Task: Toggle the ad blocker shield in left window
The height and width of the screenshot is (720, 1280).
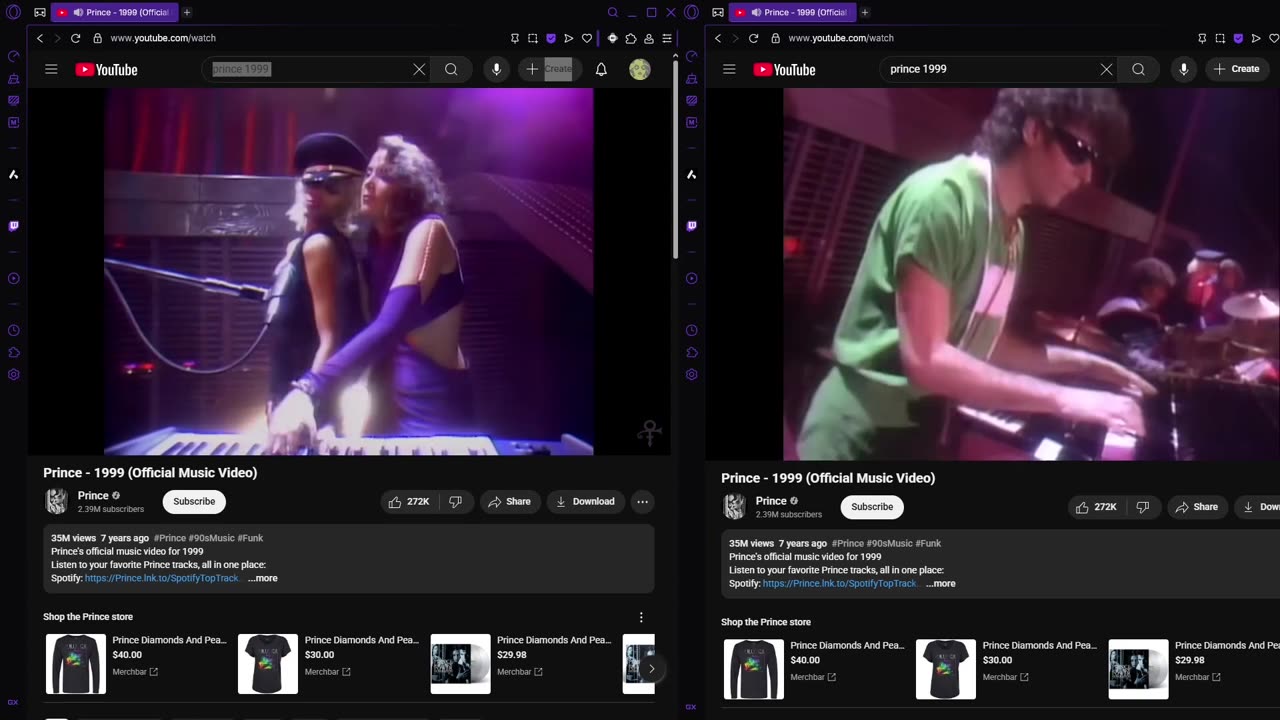Action: pyautogui.click(x=551, y=38)
